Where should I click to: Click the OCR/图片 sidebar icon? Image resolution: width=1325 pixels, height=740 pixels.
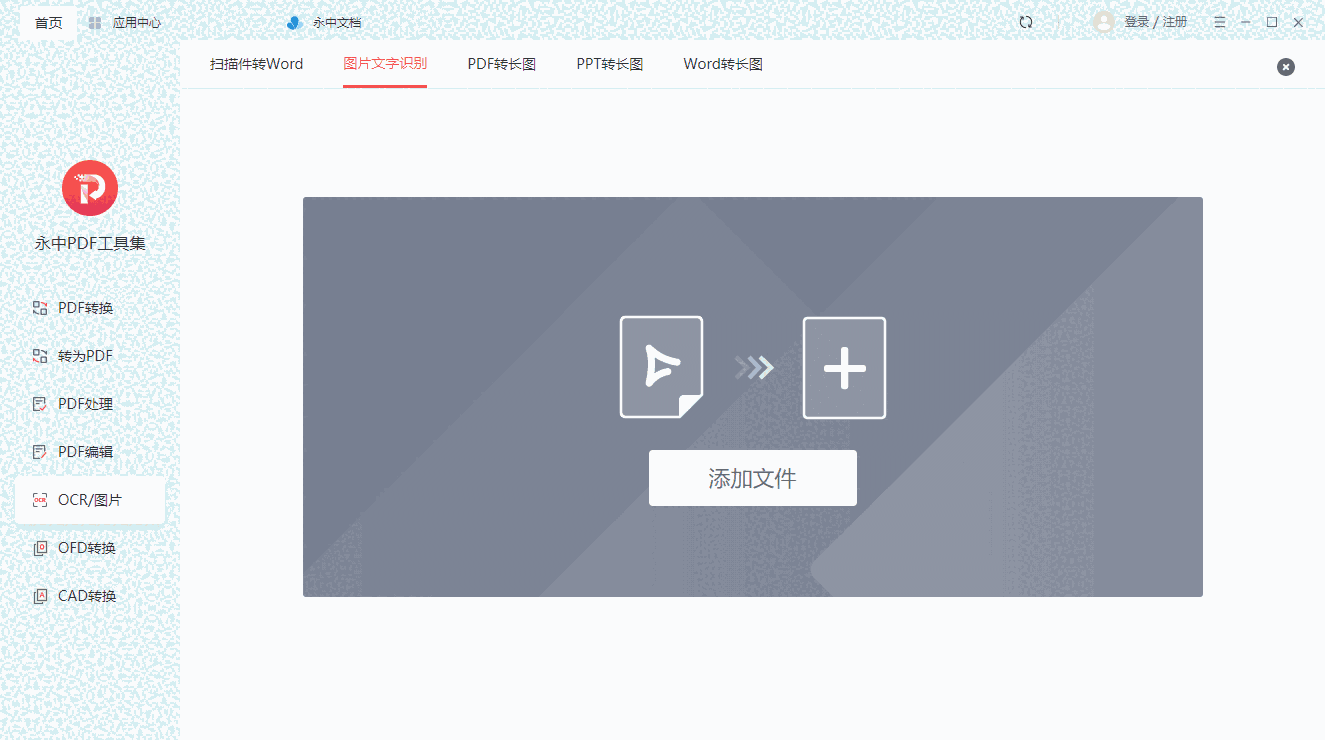[x=40, y=499]
